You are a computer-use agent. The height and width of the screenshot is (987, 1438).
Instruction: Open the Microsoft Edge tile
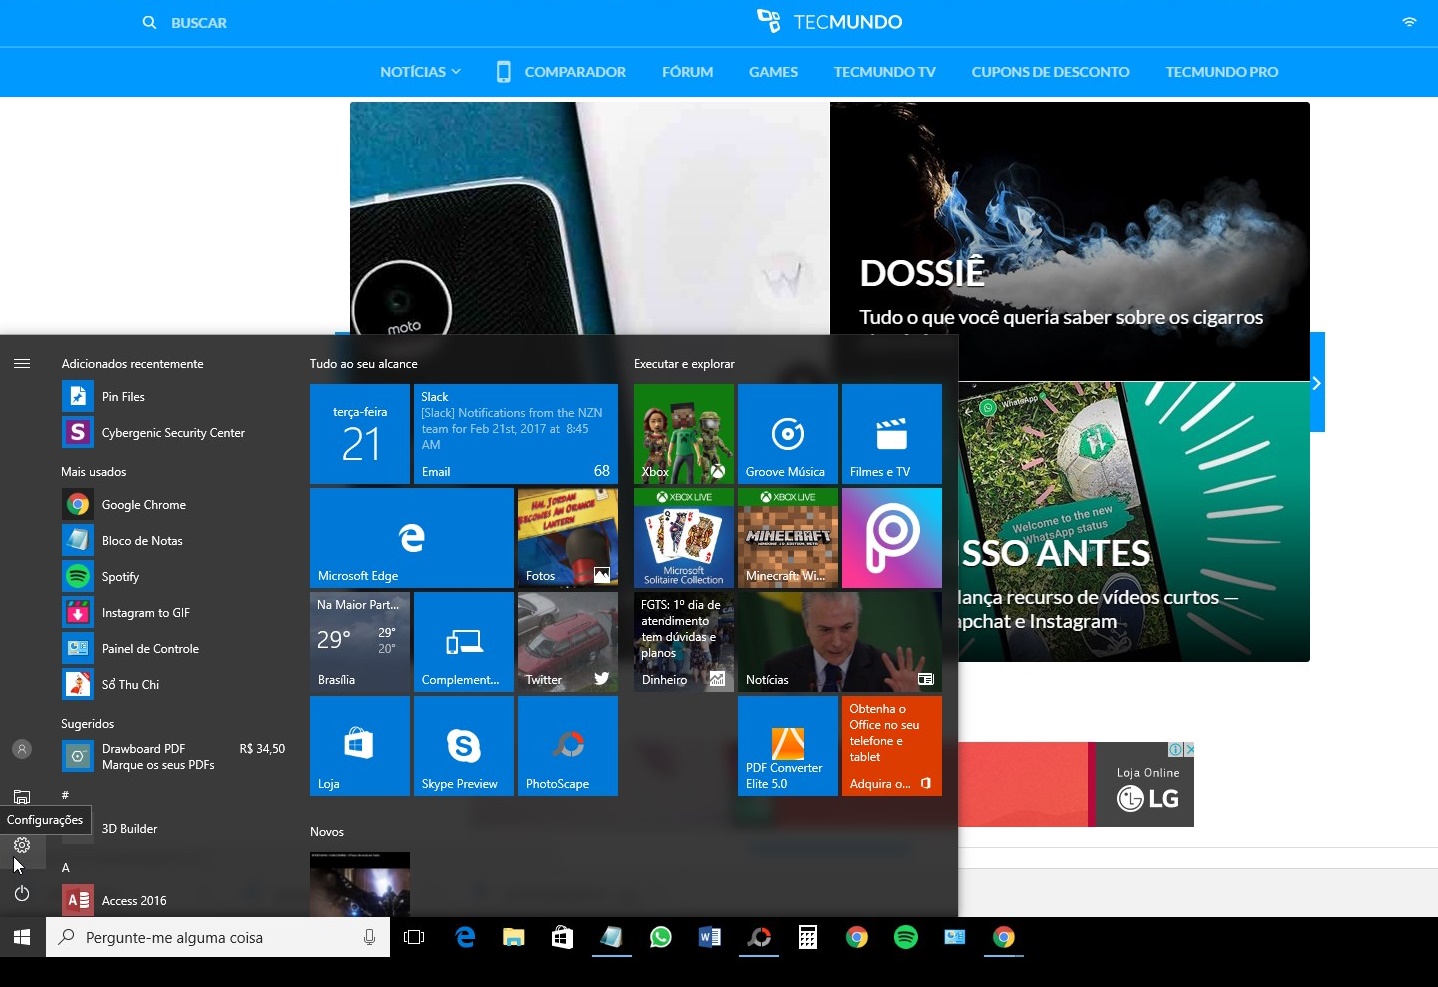click(x=412, y=538)
